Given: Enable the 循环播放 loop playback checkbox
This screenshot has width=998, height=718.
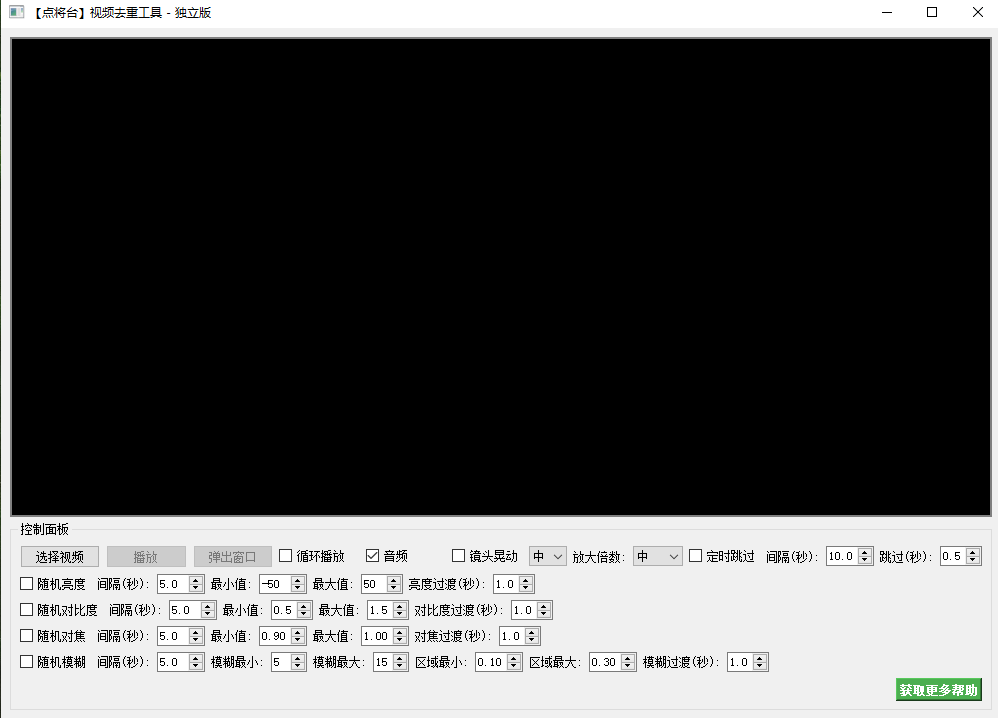Looking at the screenshot, I should tap(285, 556).
